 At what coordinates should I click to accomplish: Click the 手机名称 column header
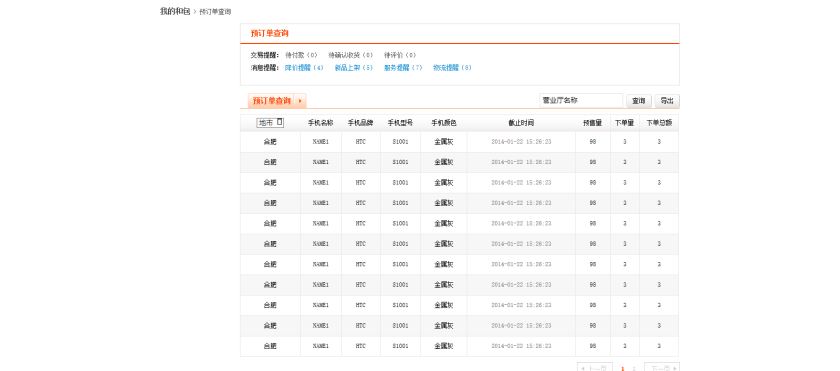click(x=320, y=123)
